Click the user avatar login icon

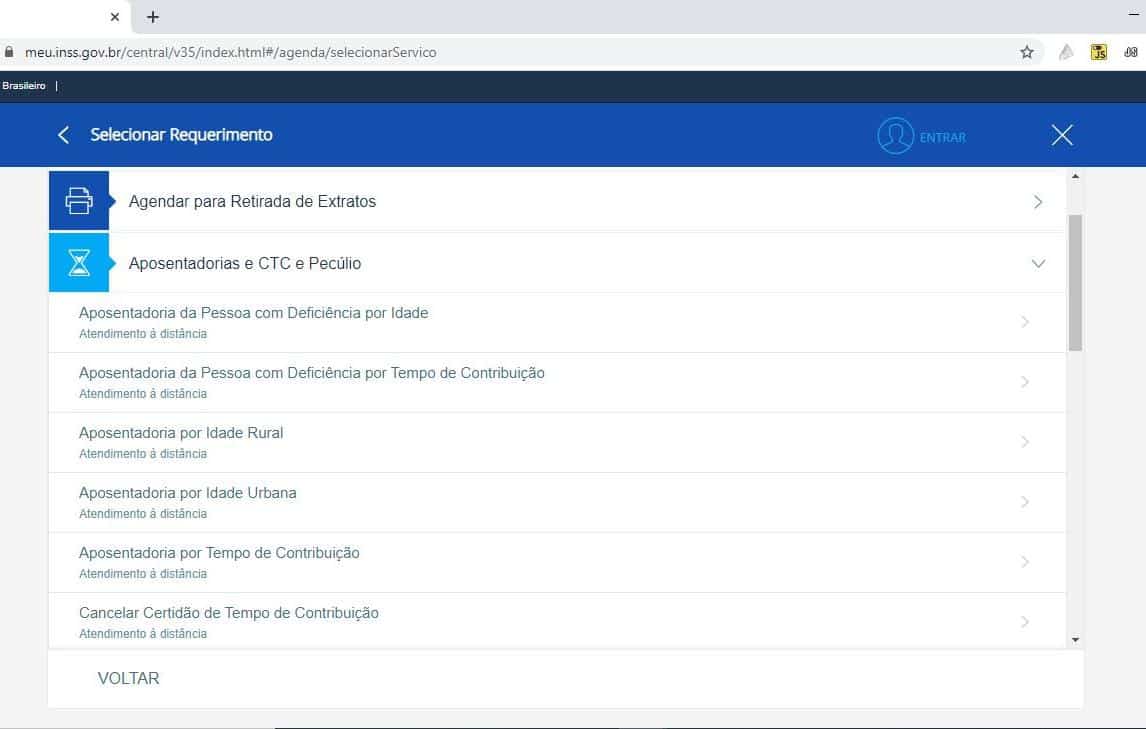[895, 135]
